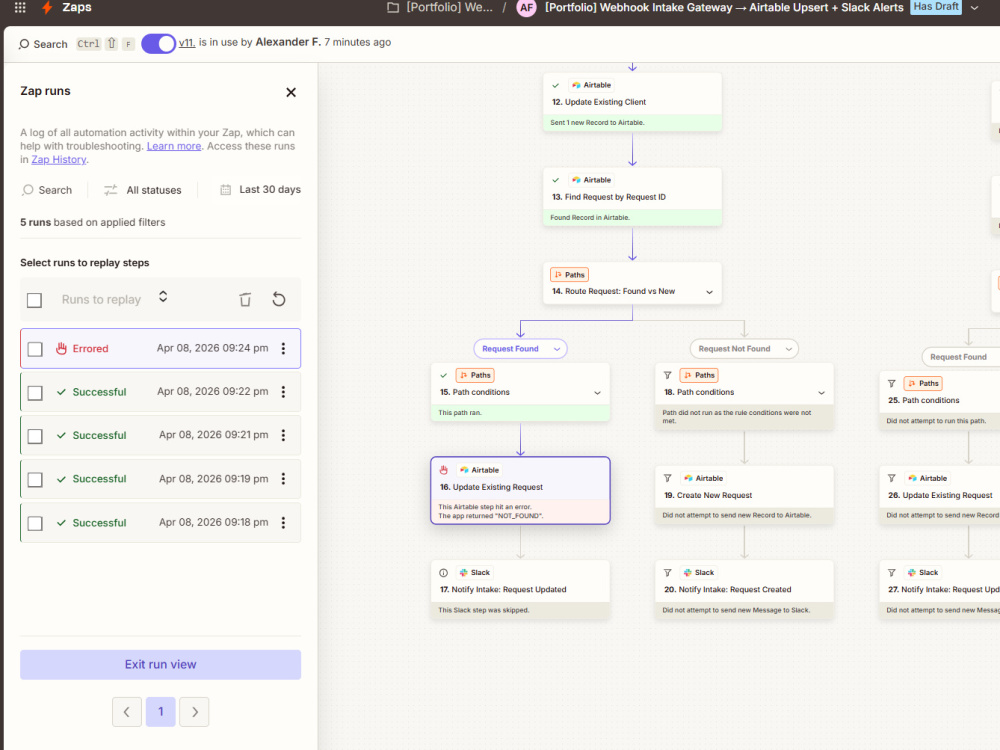This screenshot has width=1000, height=750.
Task: Check the 09:22 pm Successful run checkbox
Action: (35, 392)
